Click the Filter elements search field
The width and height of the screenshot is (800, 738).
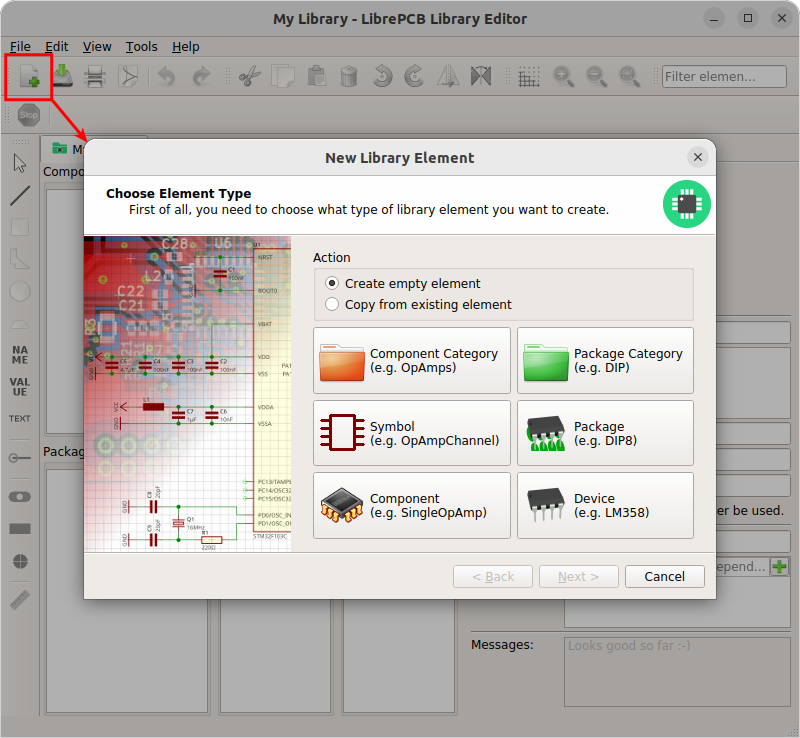click(724, 77)
